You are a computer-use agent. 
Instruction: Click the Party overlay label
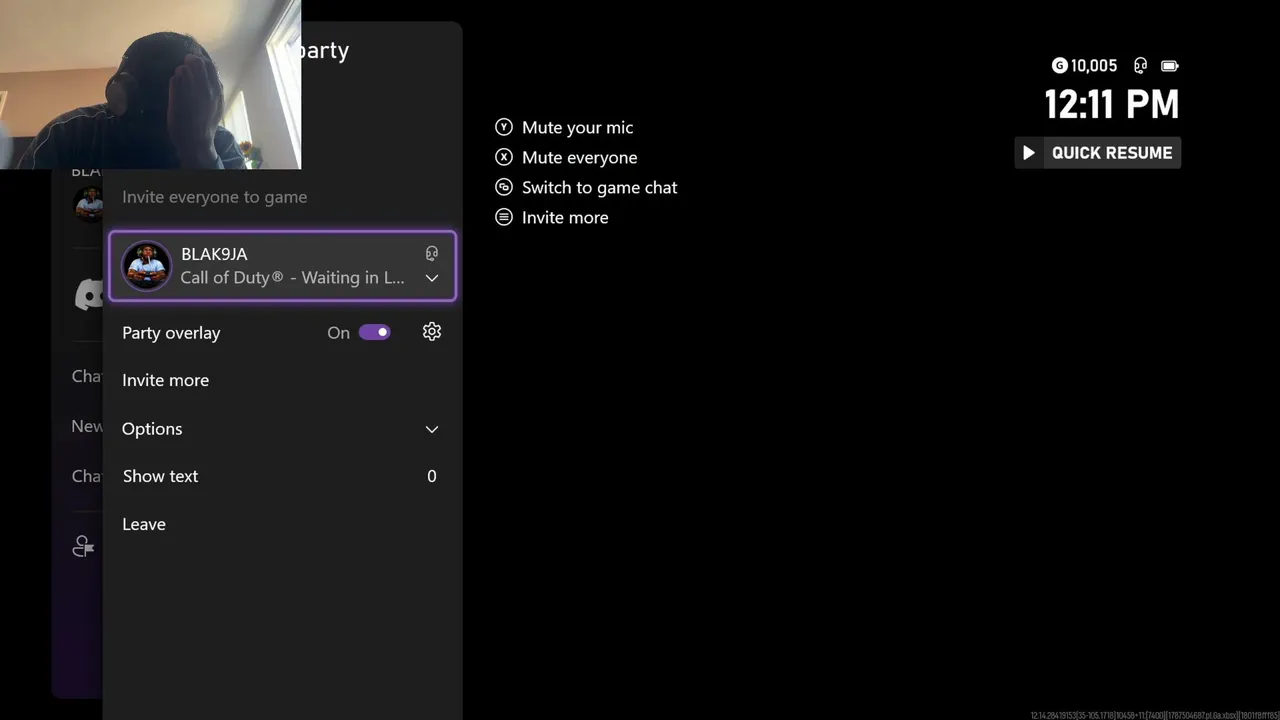(x=171, y=333)
